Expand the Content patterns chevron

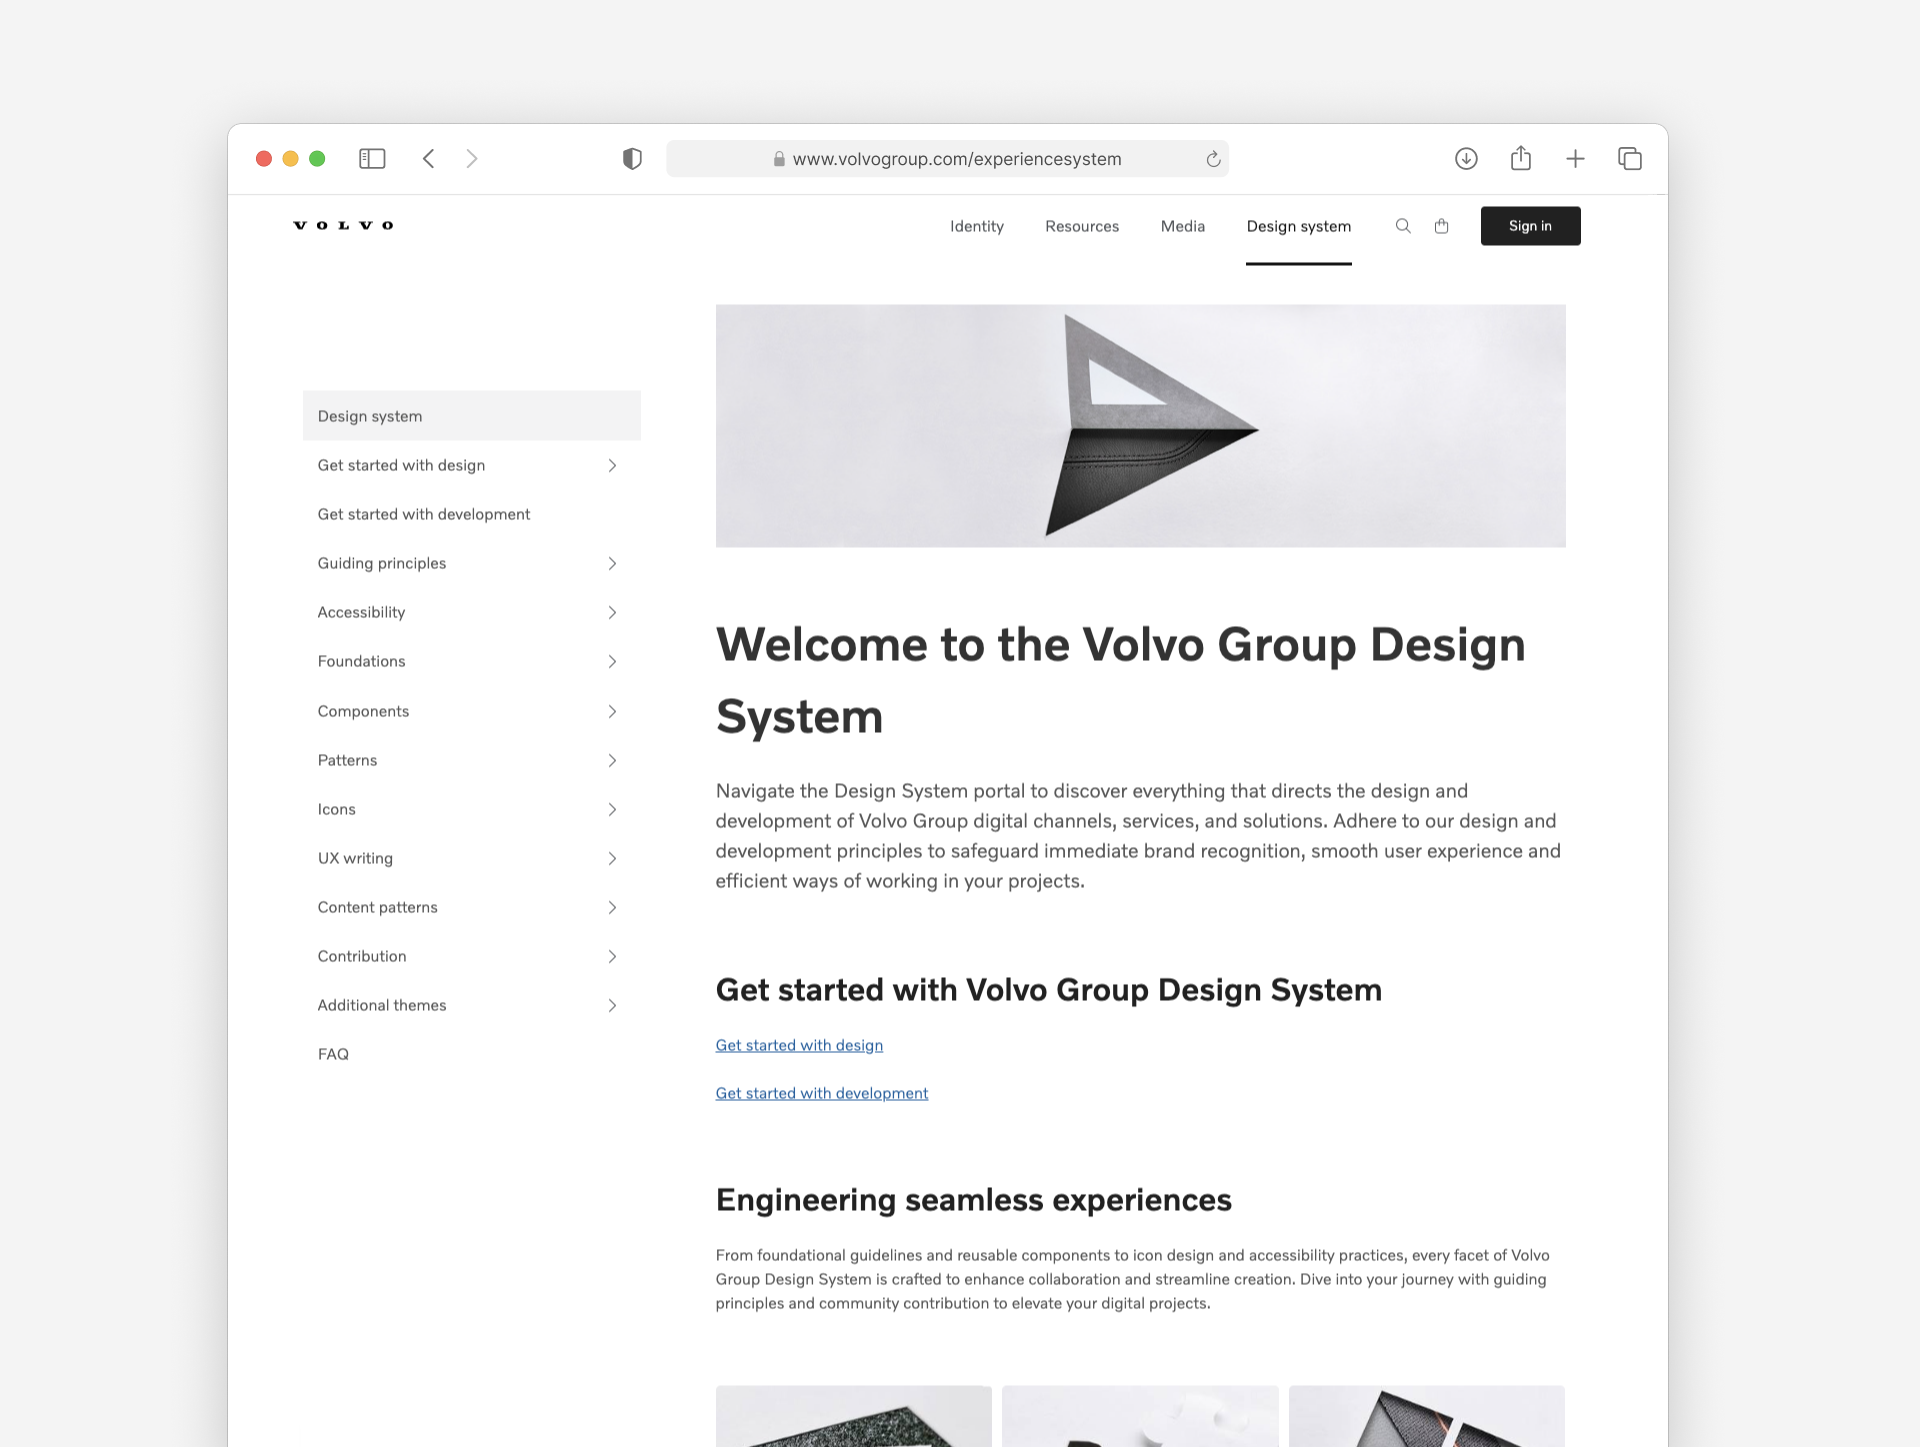point(612,907)
